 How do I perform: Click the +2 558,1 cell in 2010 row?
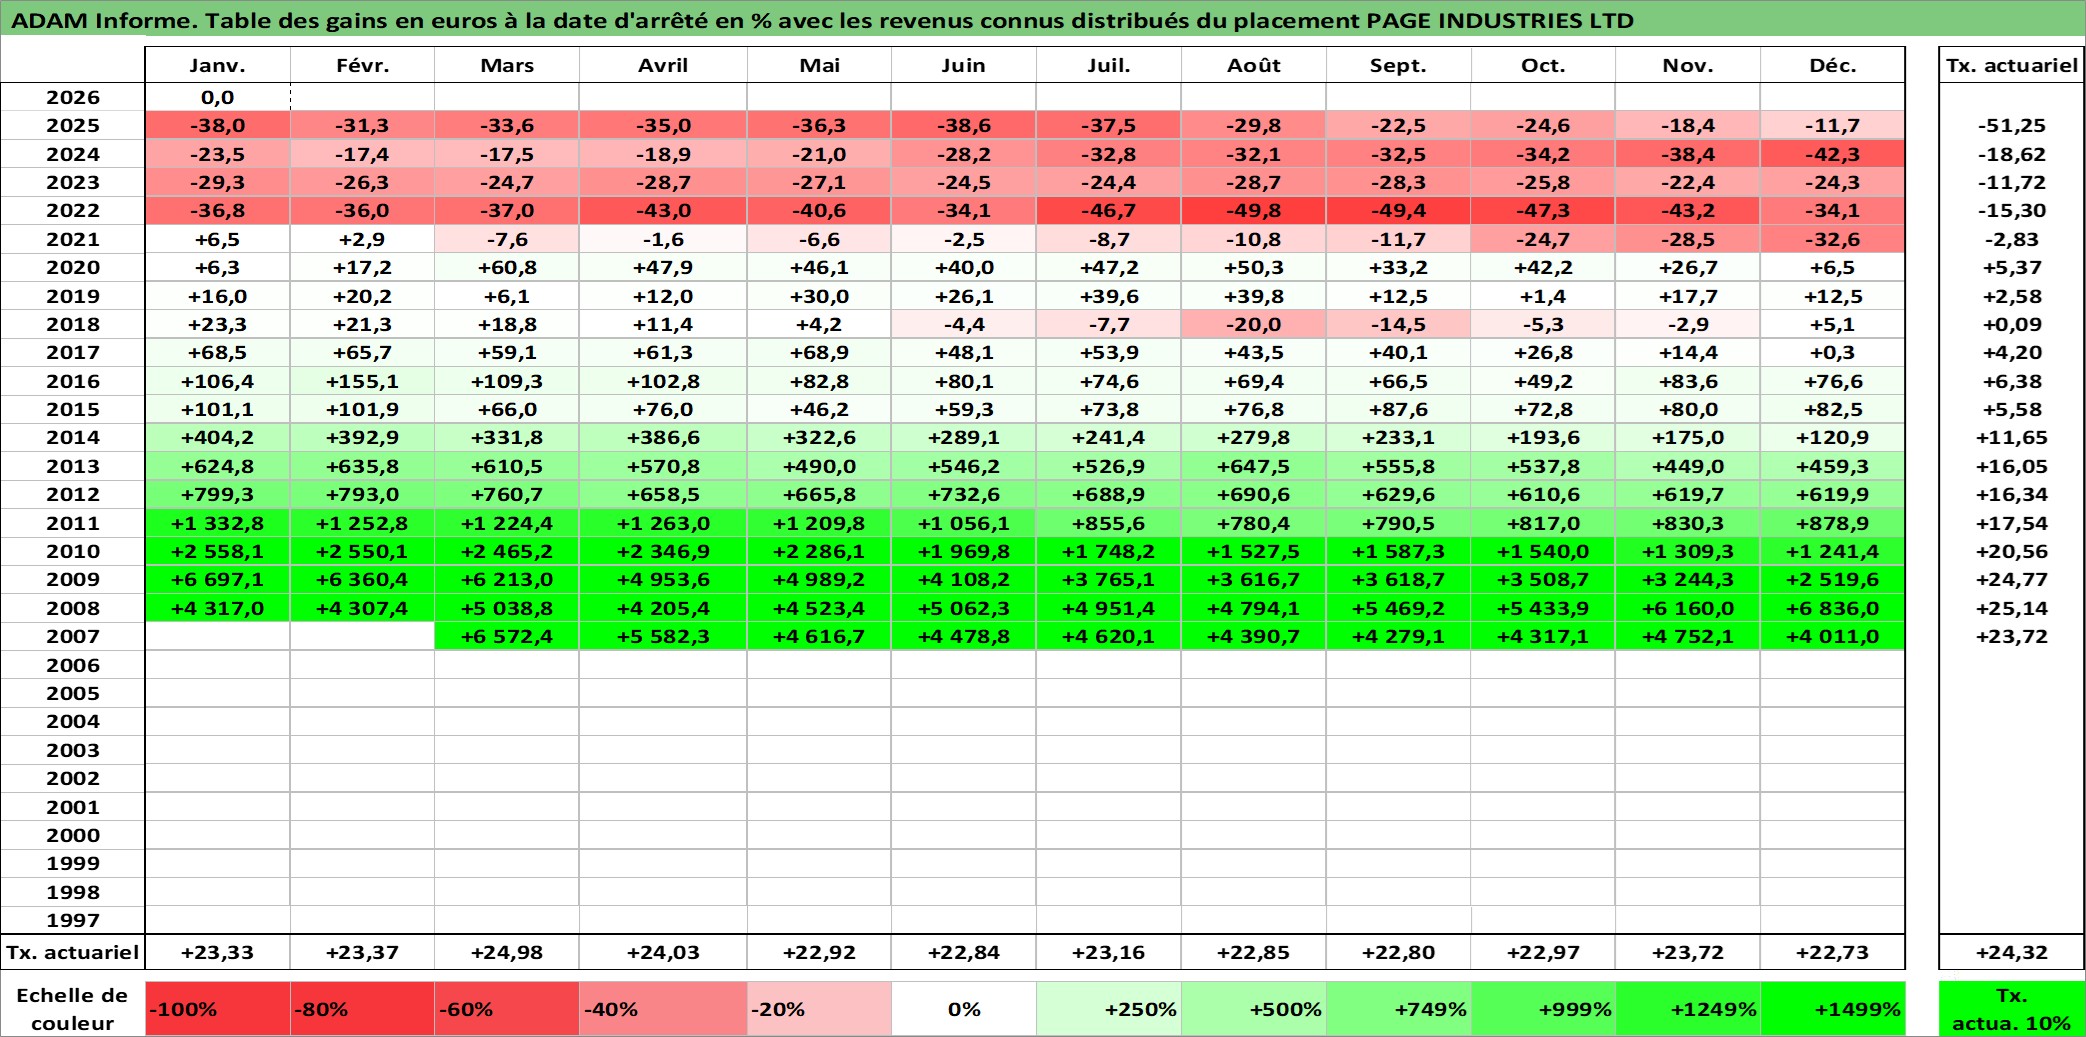pyautogui.click(x=217, y=551)
